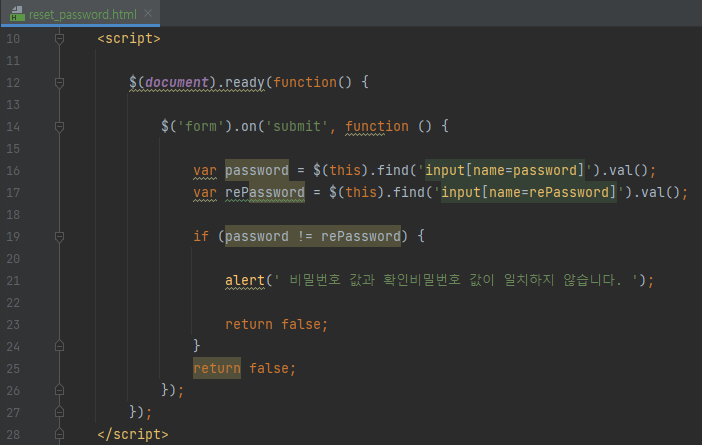The height and width of the screenshot is (445, 702).
Task: Click 'return false;' on line 23
Action: 276,324
